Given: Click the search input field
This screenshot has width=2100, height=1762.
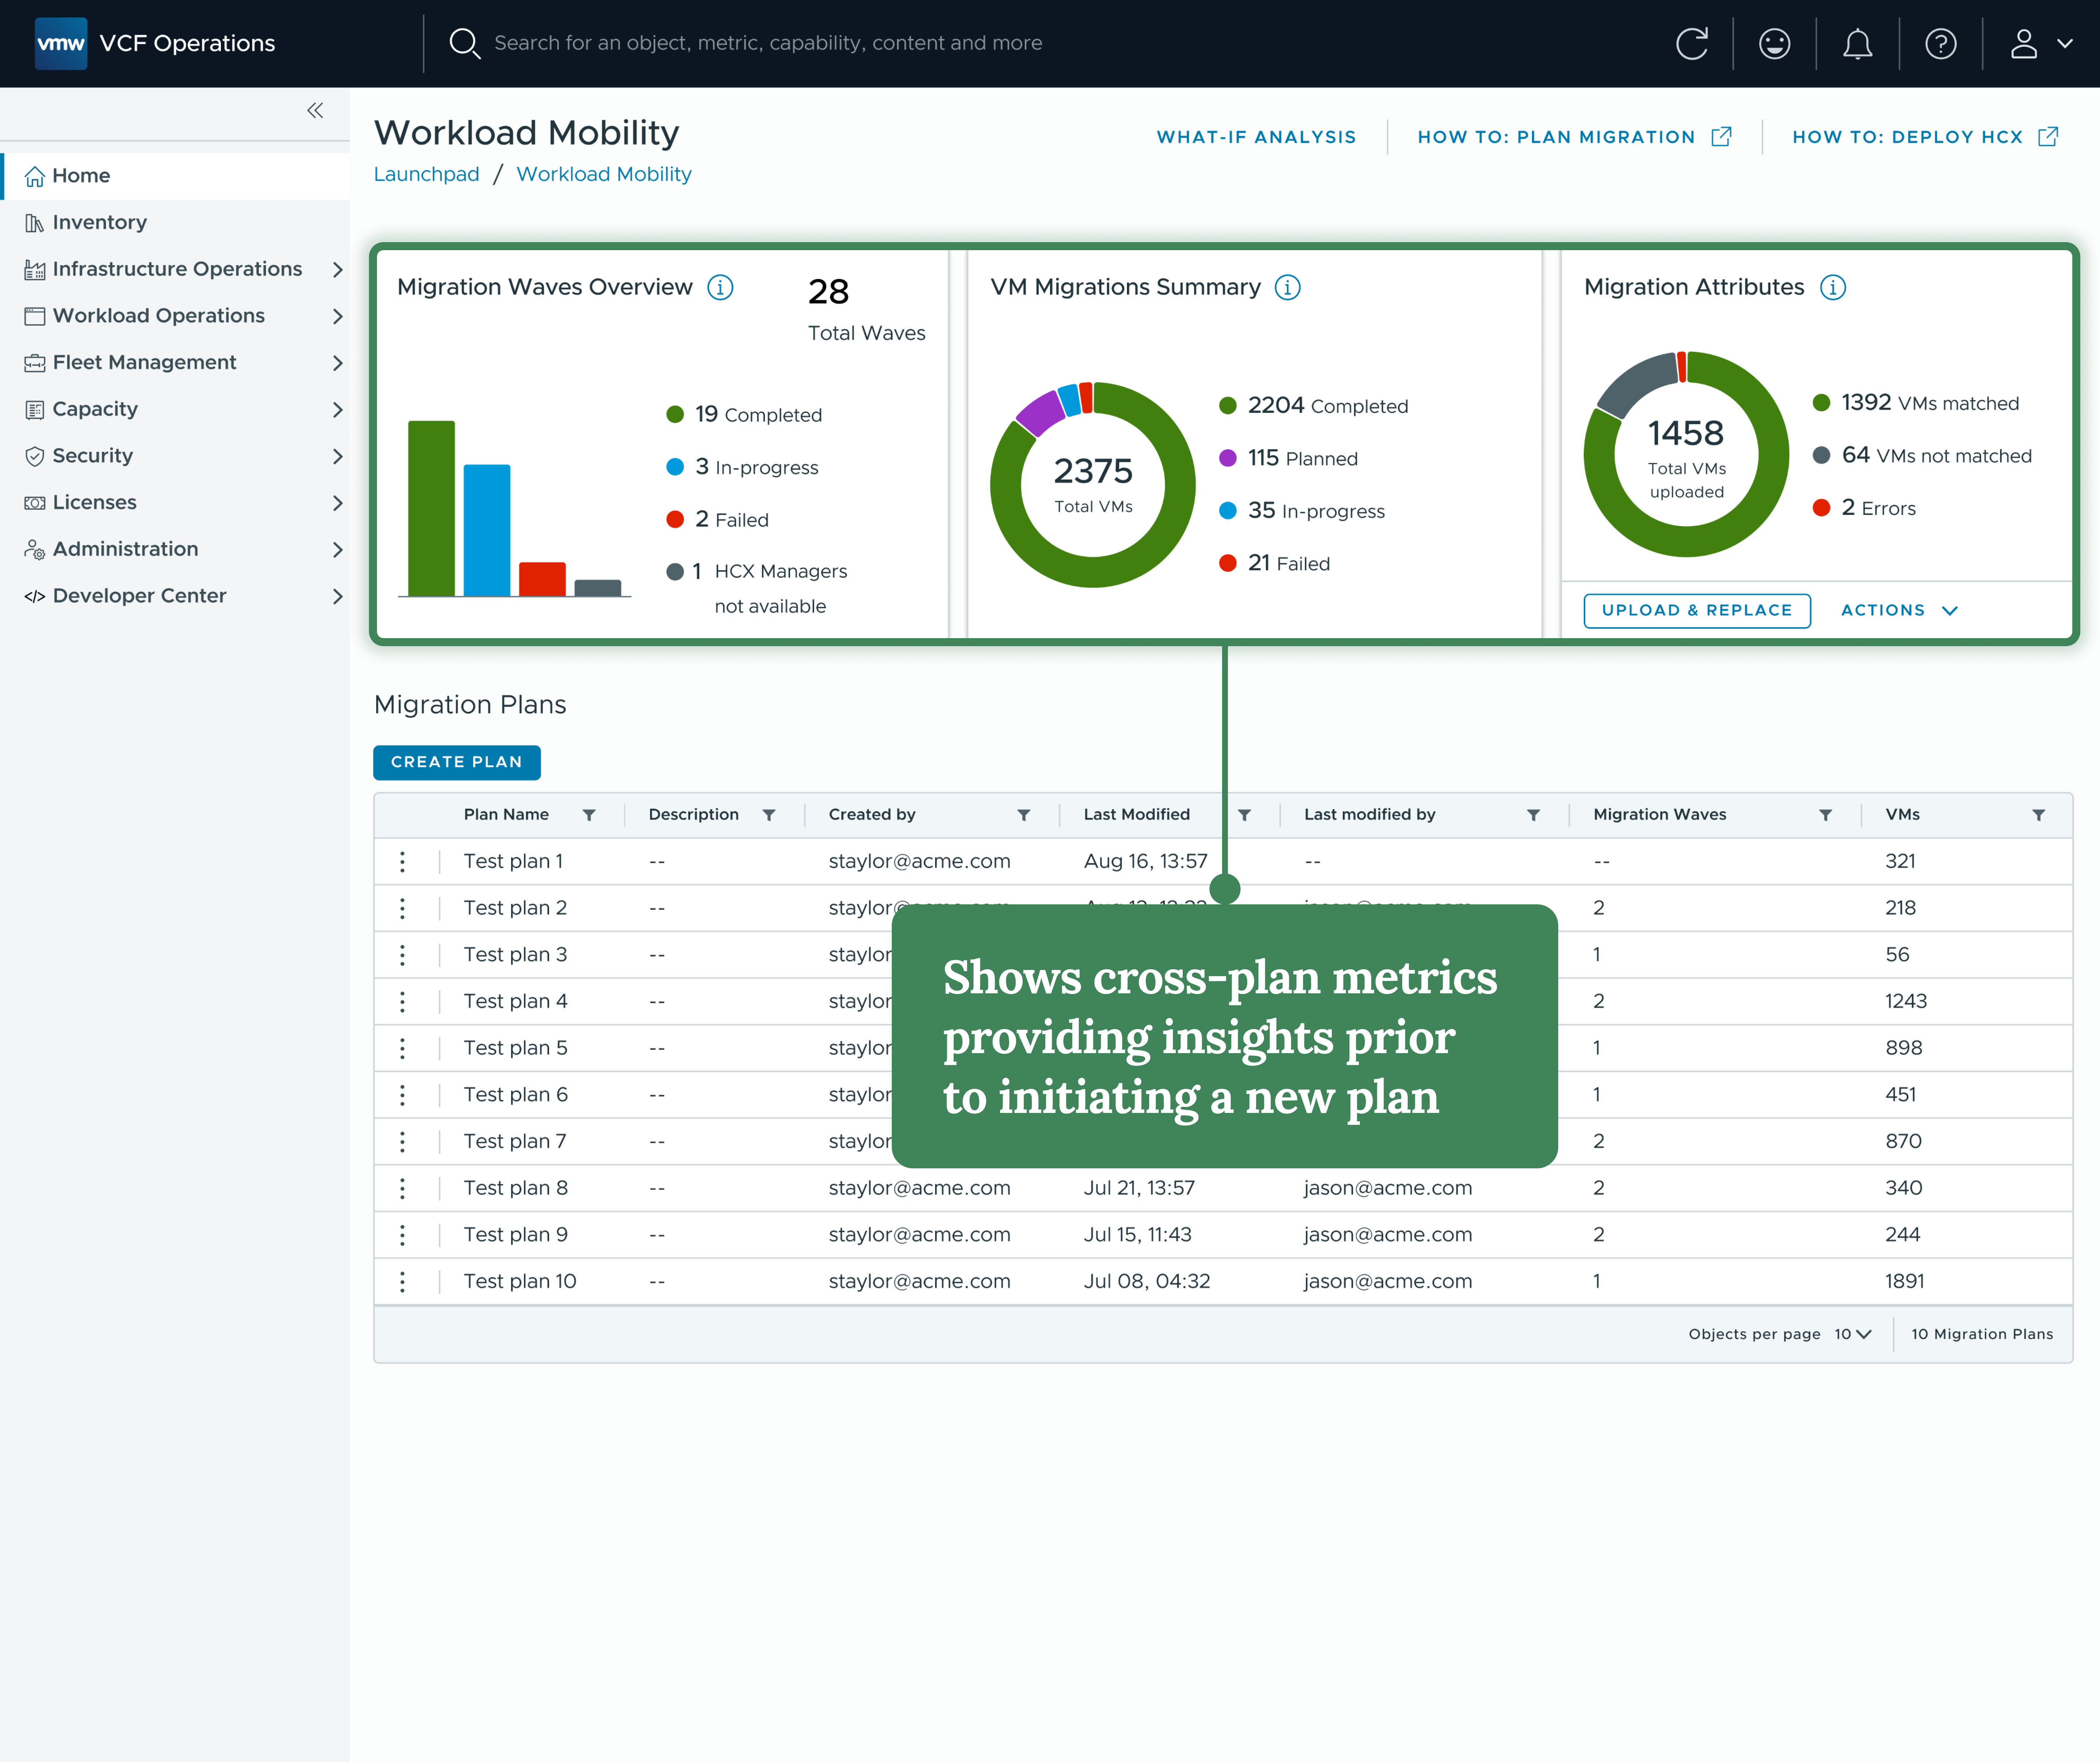Looking at the screenshot, I should coord(768,43).
